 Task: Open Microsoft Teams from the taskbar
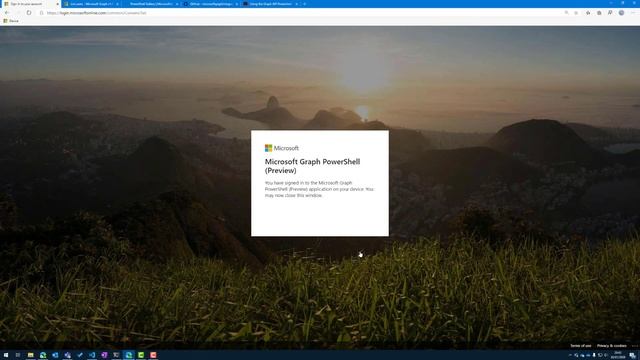(x=67, y=355)
